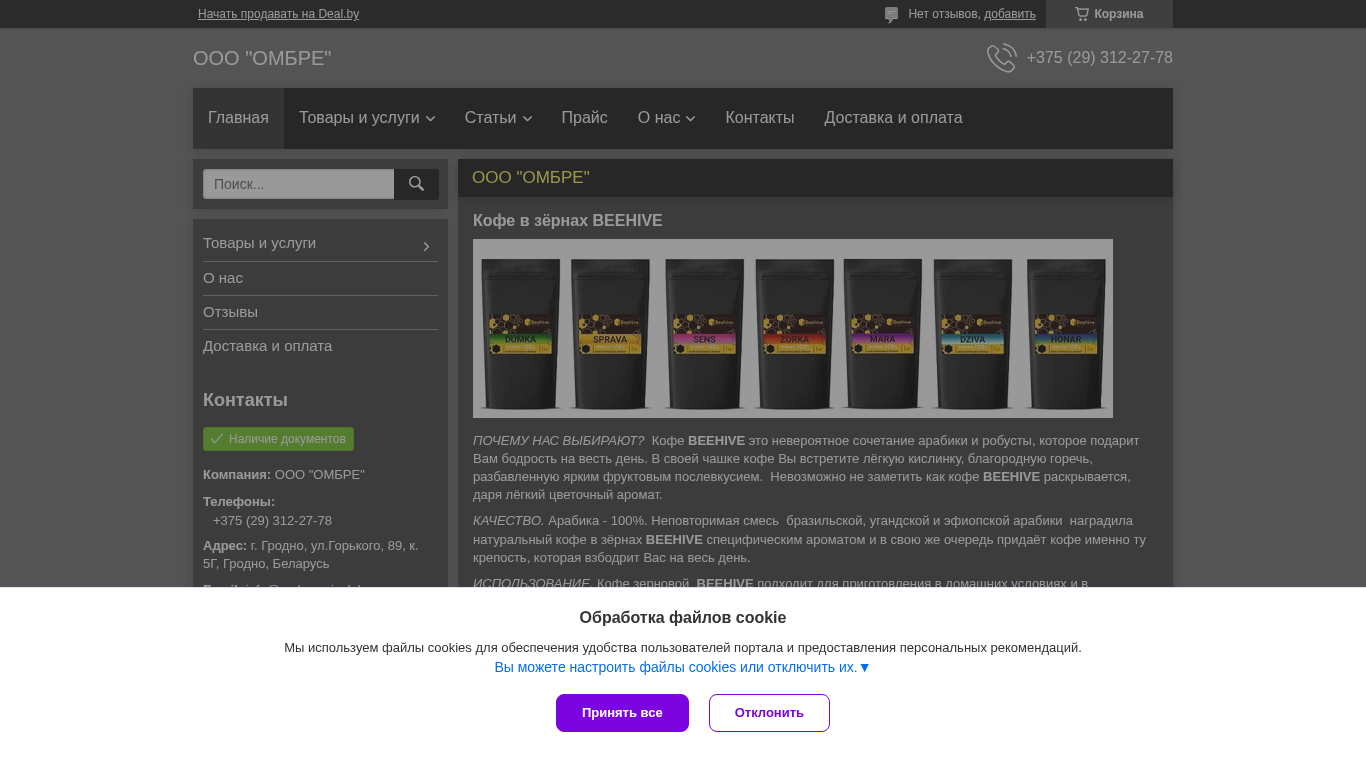This screenshot has width=1366, height=768.
Task: Open sidebar О нас link
Action: click(x=223, y=278)
